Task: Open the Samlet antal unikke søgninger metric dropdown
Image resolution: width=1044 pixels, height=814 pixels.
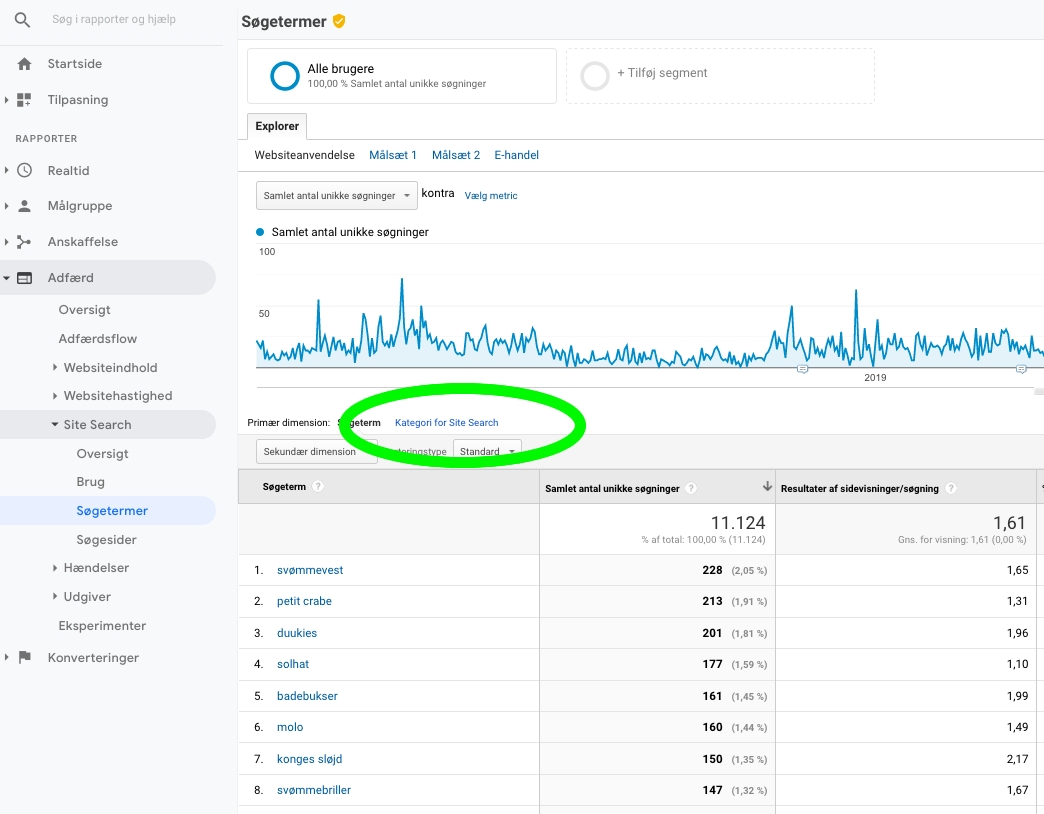Action: pos(337,196)
